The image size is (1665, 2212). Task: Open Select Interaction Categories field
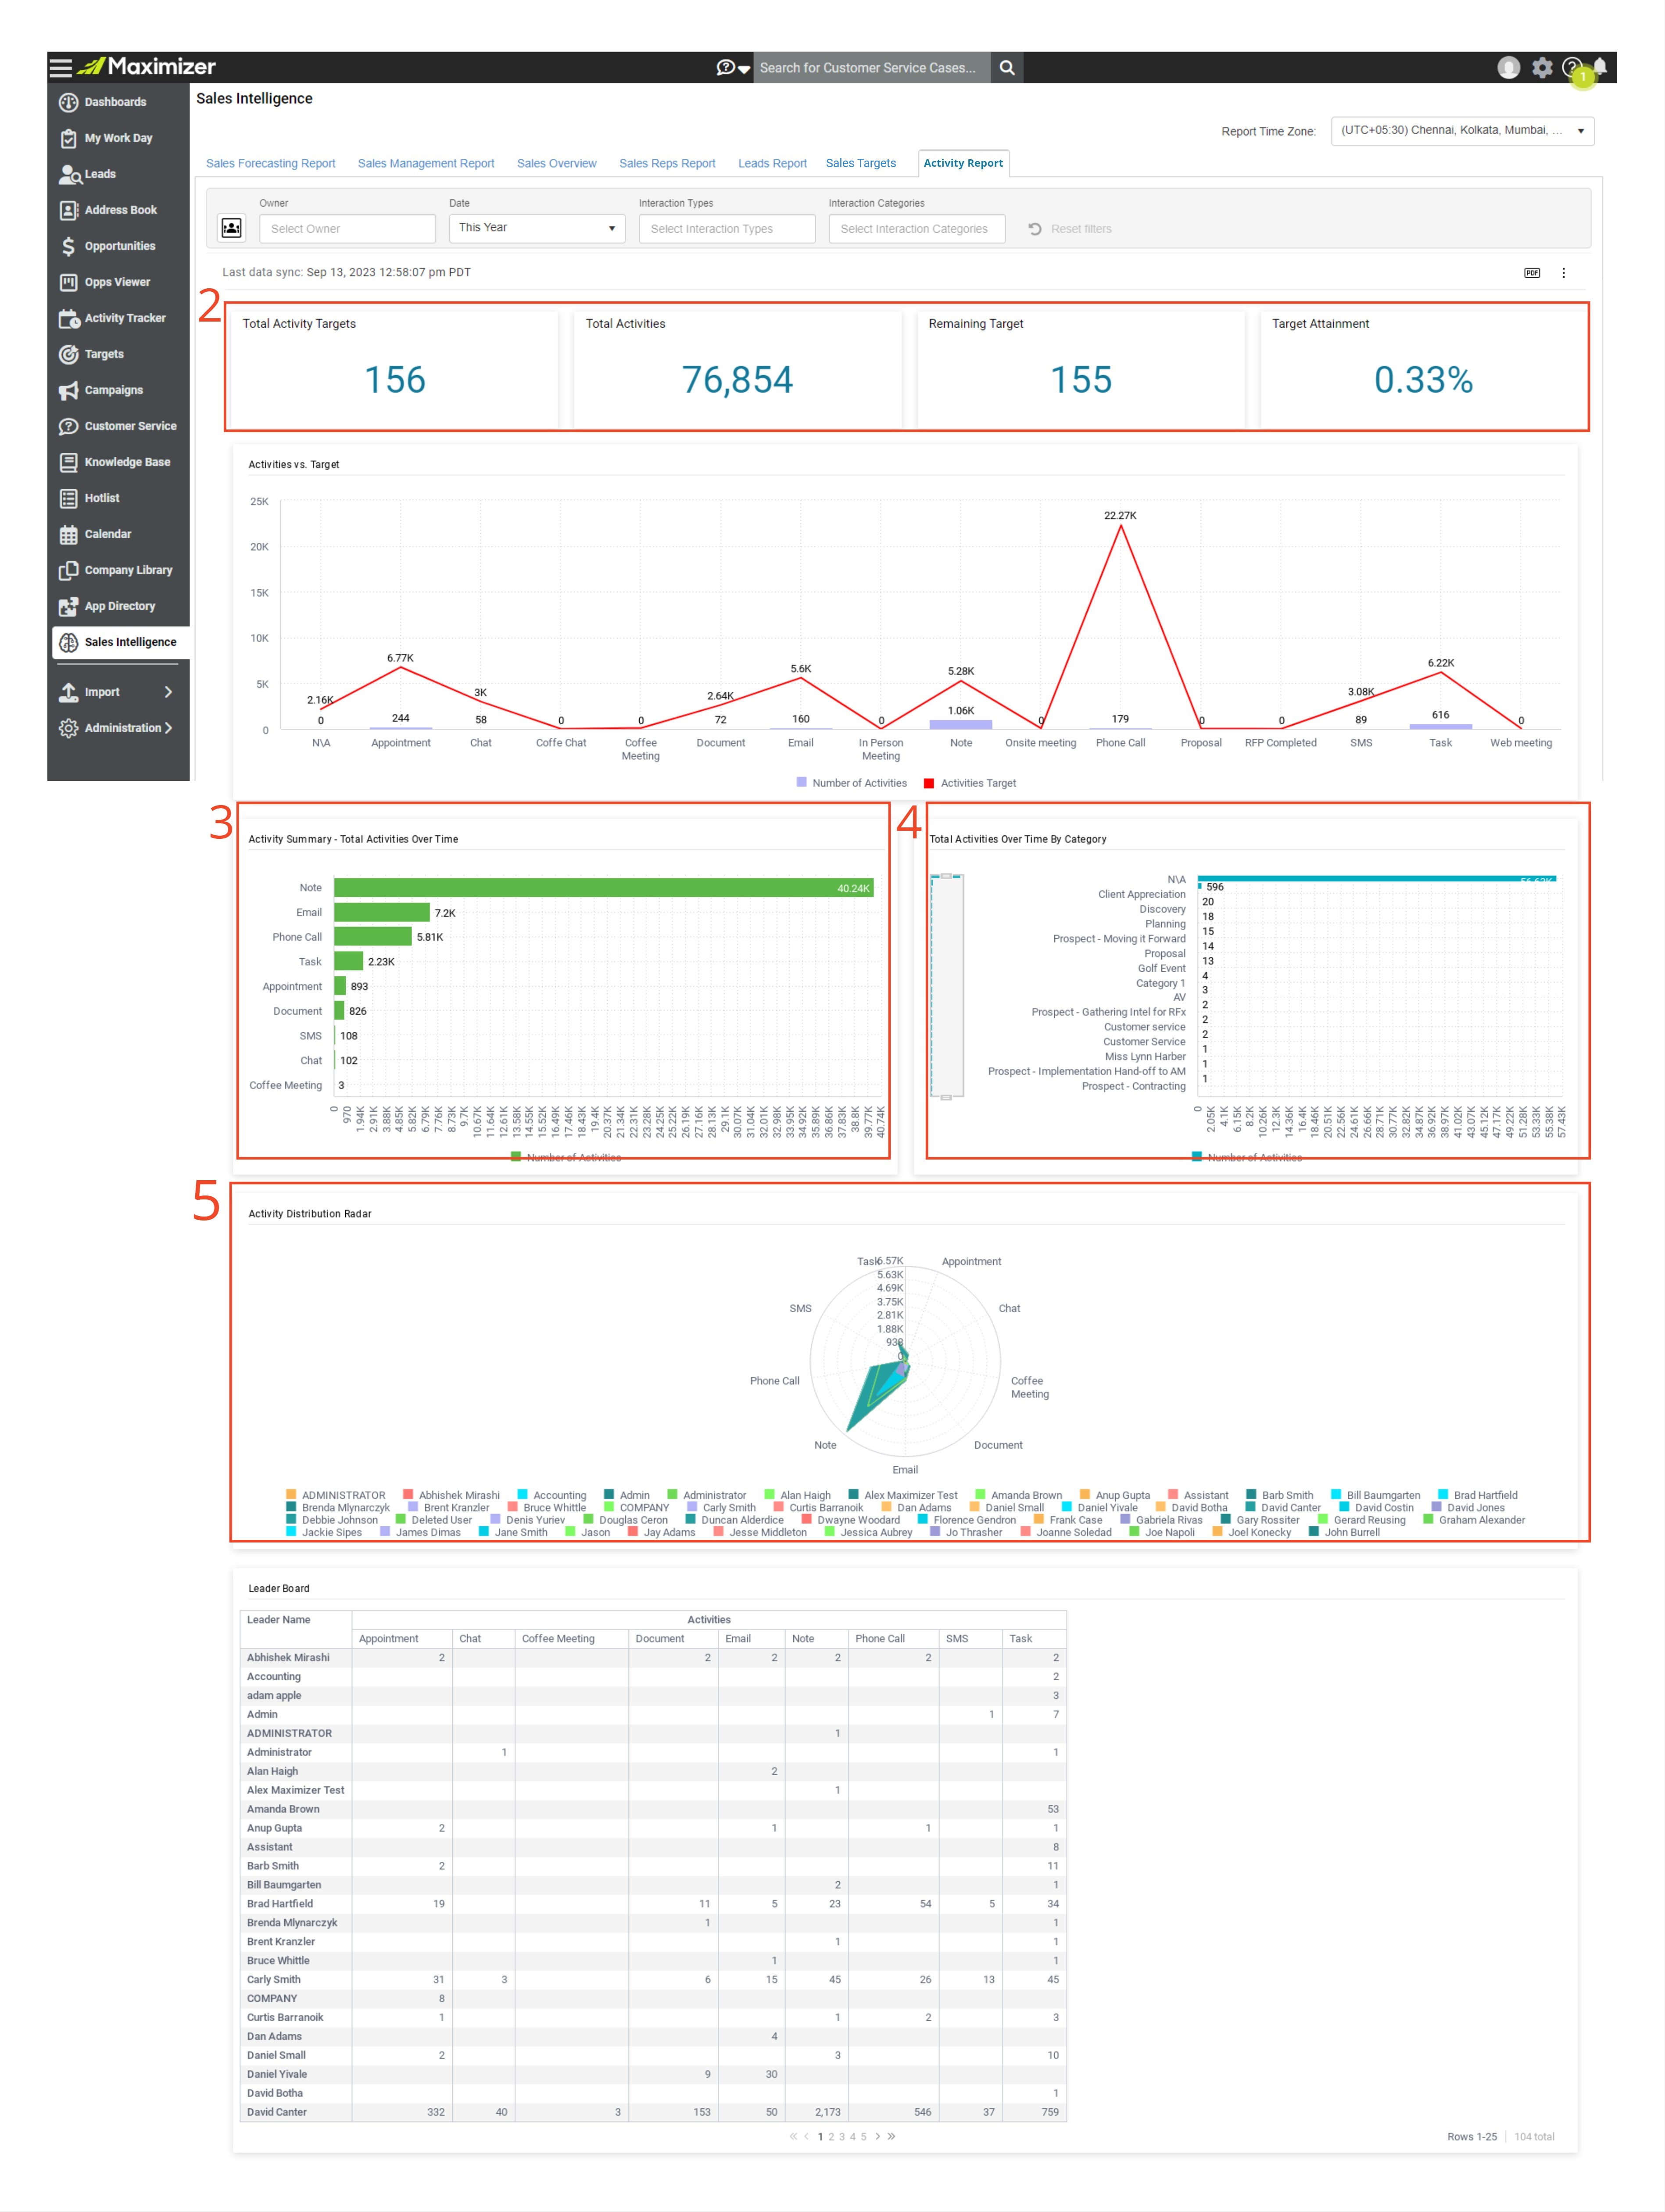[916, 229]
